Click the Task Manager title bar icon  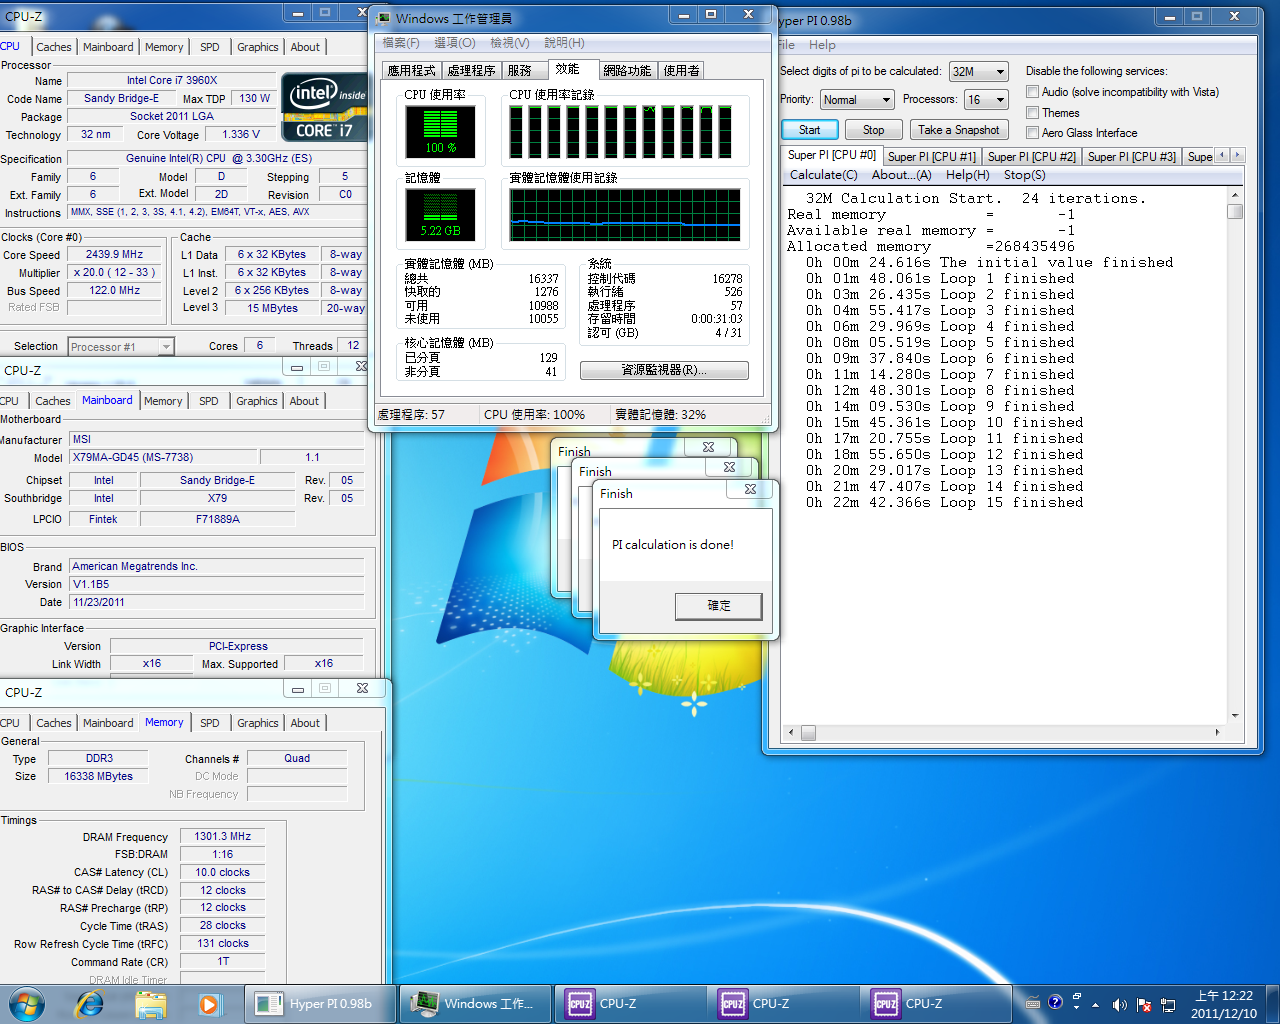click(384, 18)
